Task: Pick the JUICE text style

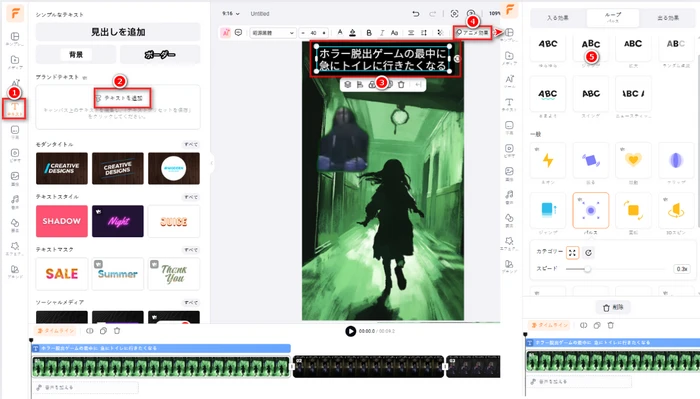Action: [x=174, y=221]
